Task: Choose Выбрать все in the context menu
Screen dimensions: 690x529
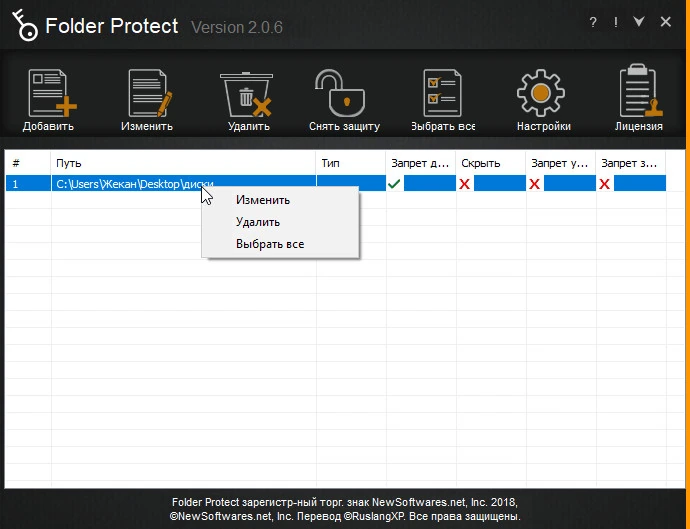Action: 280,244
